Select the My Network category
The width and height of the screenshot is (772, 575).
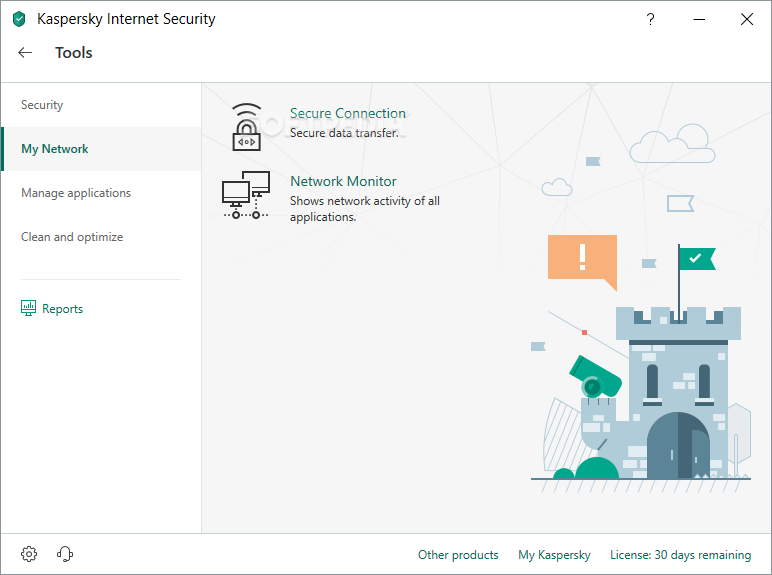101,149
